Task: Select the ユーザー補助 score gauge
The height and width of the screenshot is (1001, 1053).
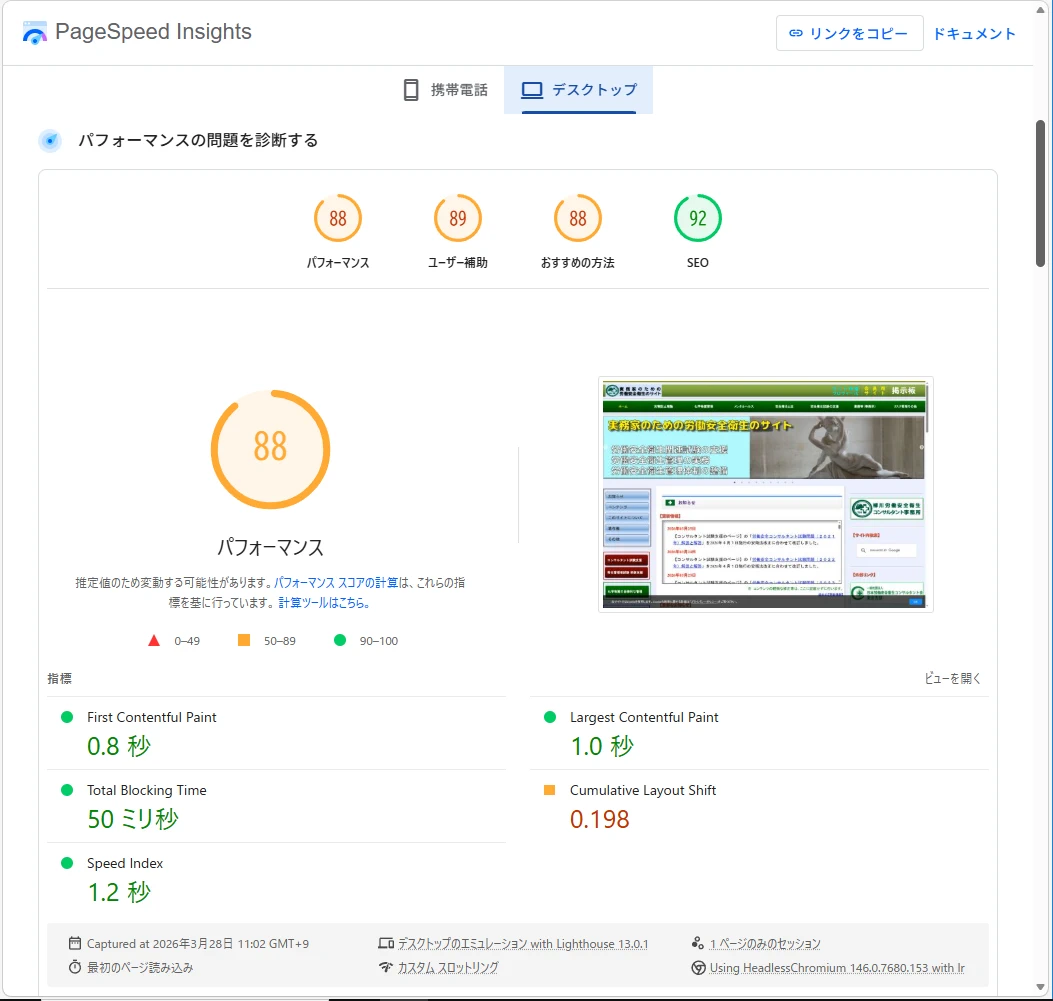Action: (458, 219)
